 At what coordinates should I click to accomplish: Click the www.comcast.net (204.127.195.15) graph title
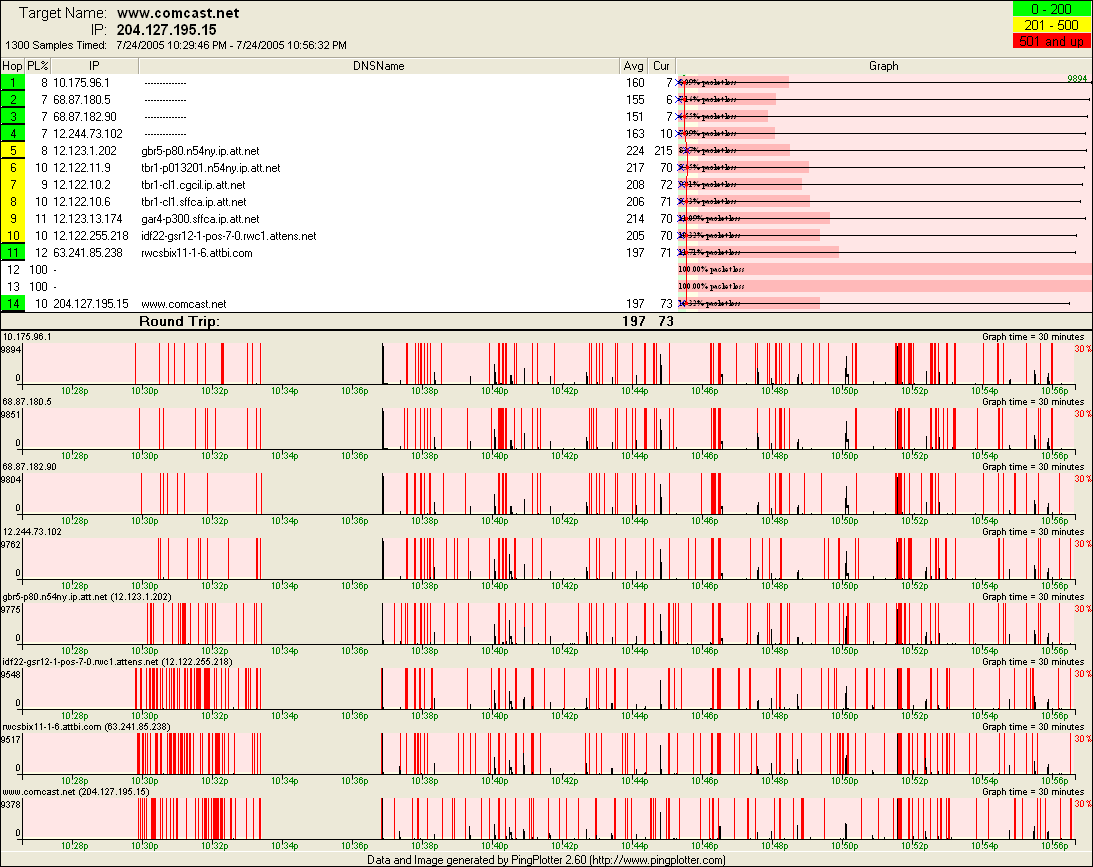[x=75, y=792]
